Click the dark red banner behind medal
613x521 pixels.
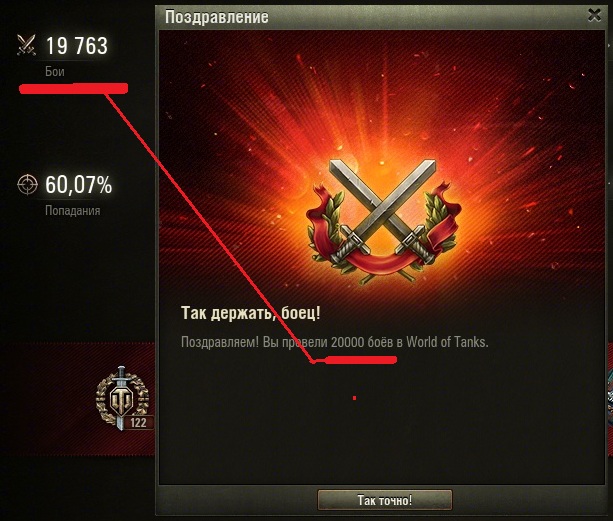tap(78, 399)
